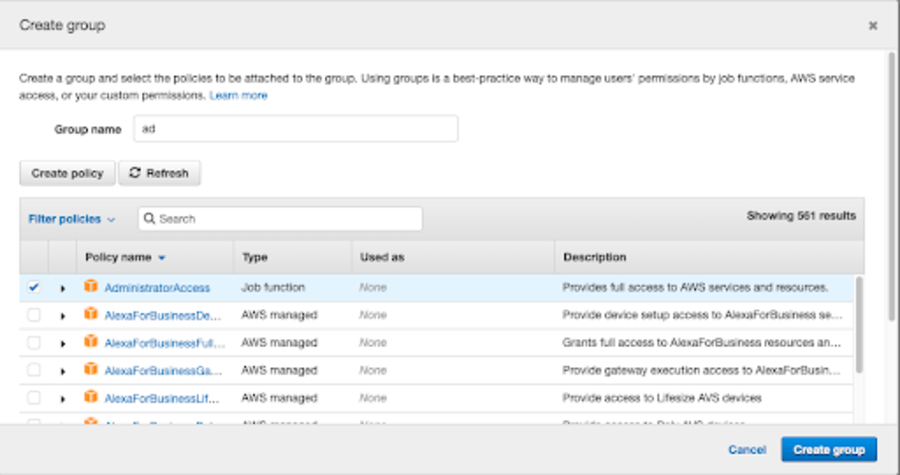Uncheck the AdministratorAccess policy checkbox
The width and height of the screenshot is (900, 475).
[x=34, y=287]
